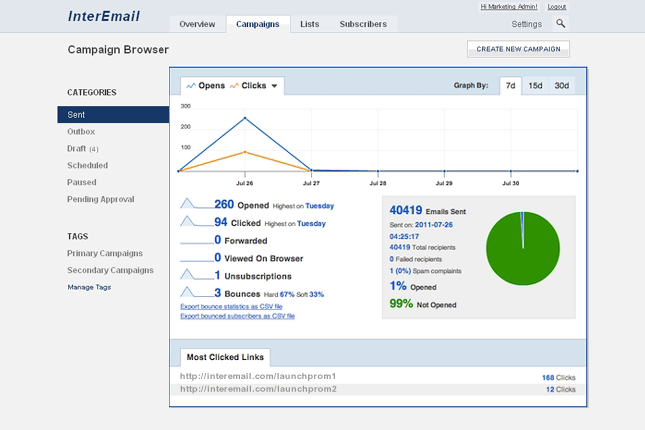The image size is (645, 430).
Task: Click the Manage Tags link
Action: click(x=89, y=287)
